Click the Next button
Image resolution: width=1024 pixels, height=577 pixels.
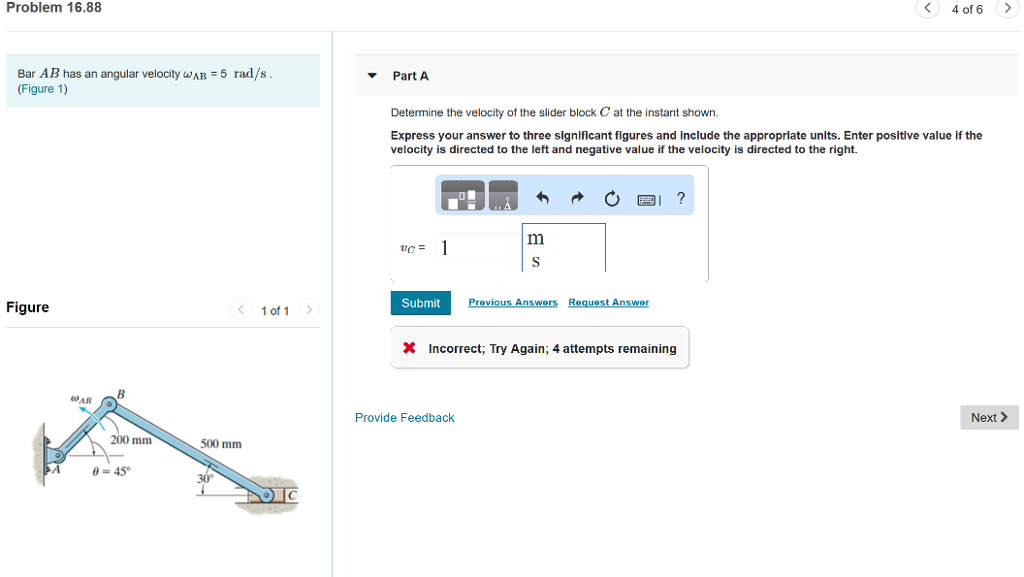(x=988, y=417)
